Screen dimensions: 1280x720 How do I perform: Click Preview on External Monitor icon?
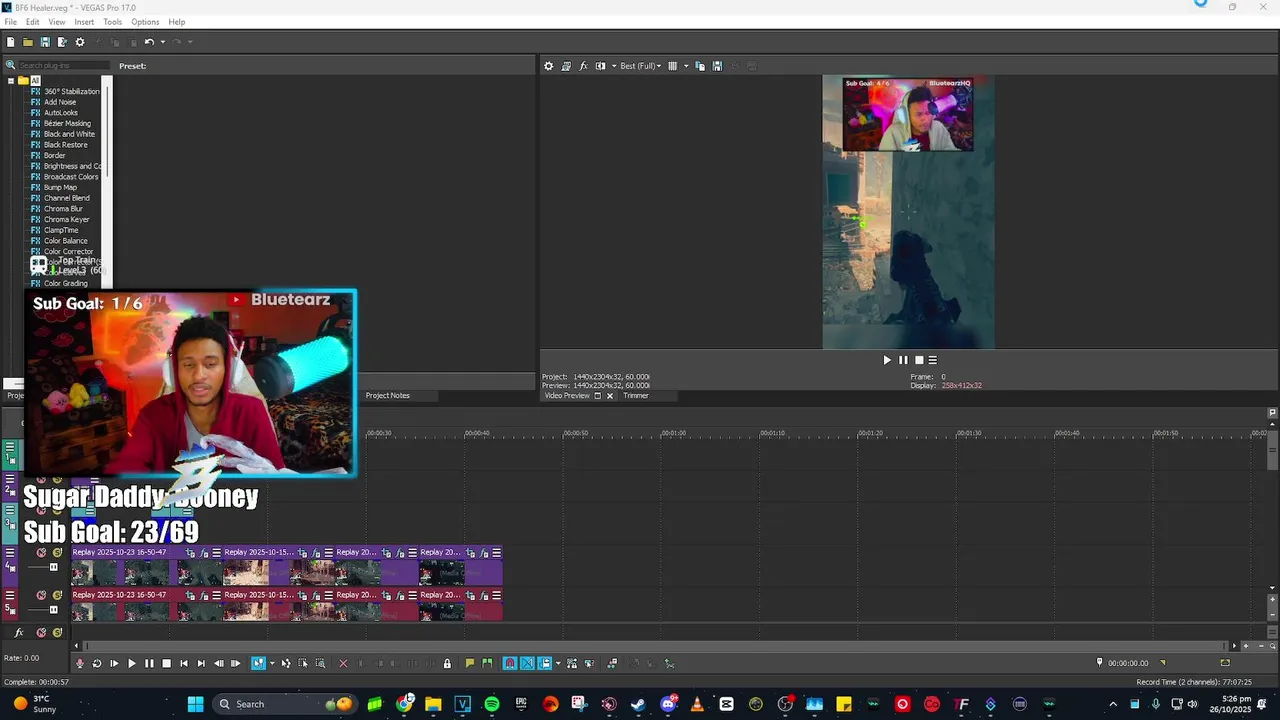[566, 66]
